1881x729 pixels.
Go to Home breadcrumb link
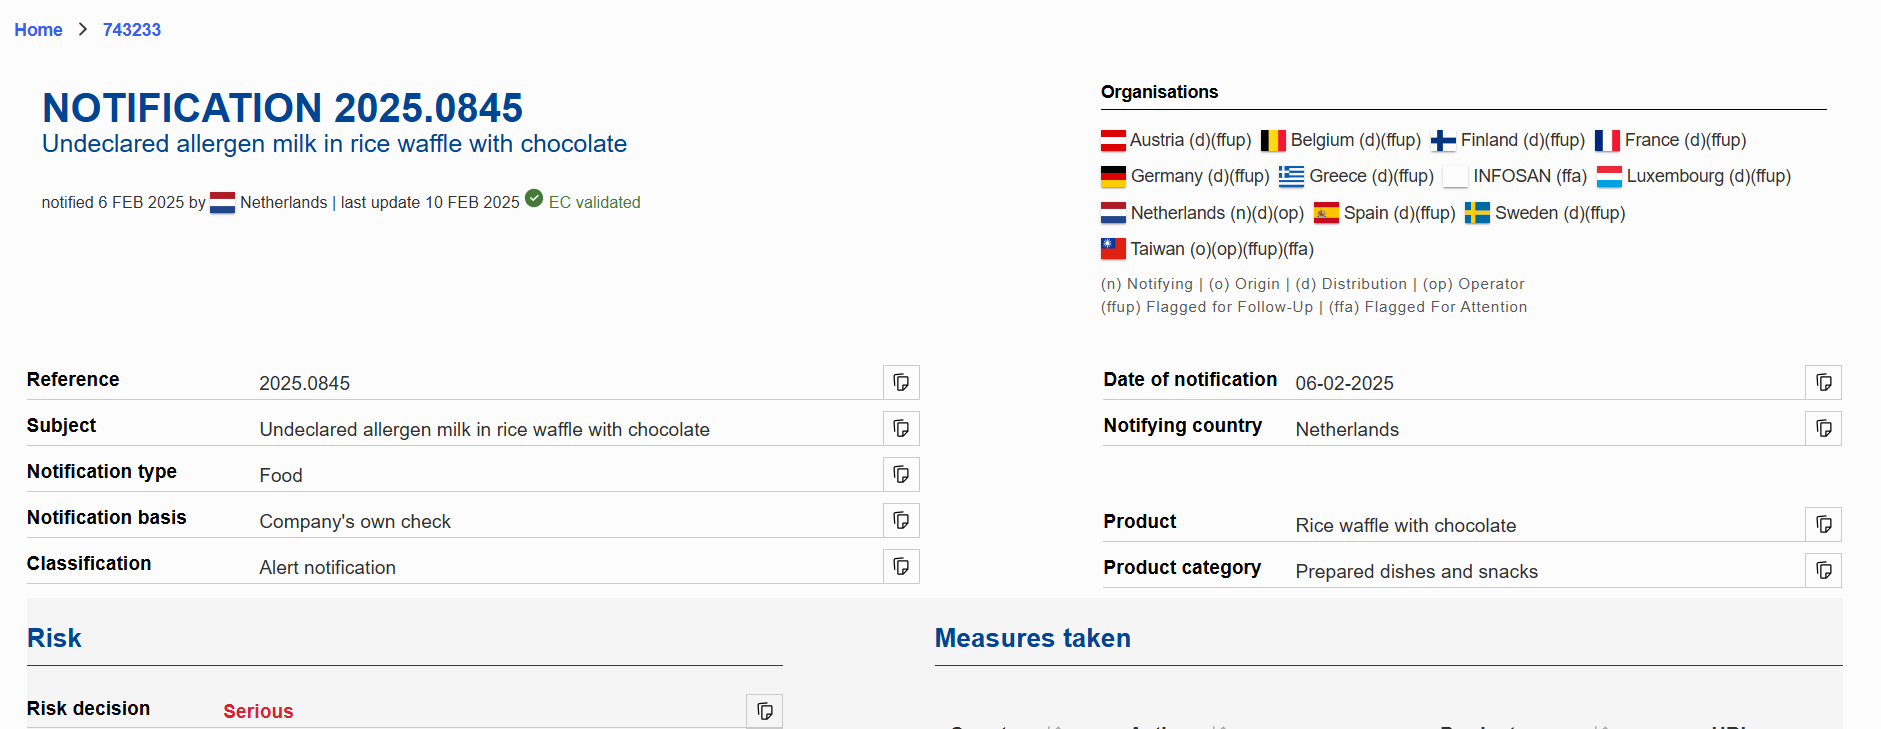[x=38, y=30]
